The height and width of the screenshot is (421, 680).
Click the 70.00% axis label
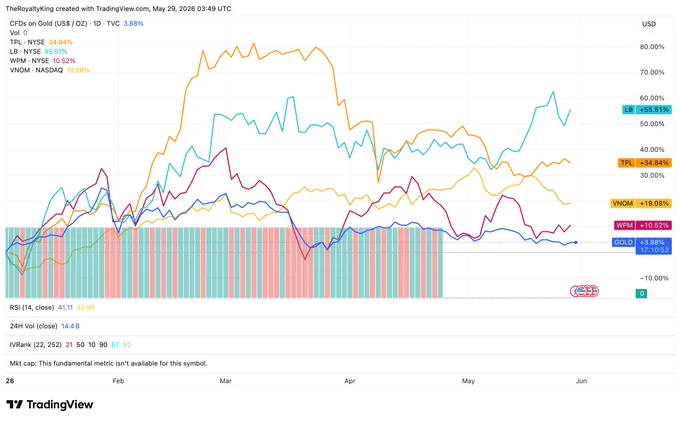tap(652, 72)
